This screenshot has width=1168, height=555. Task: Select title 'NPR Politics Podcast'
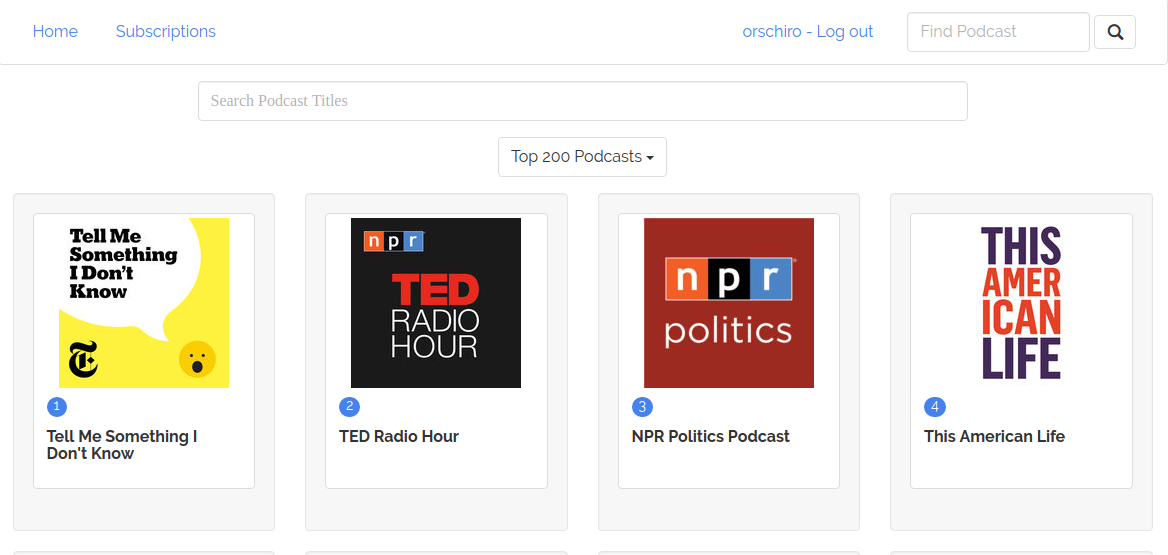pos(711,437)
